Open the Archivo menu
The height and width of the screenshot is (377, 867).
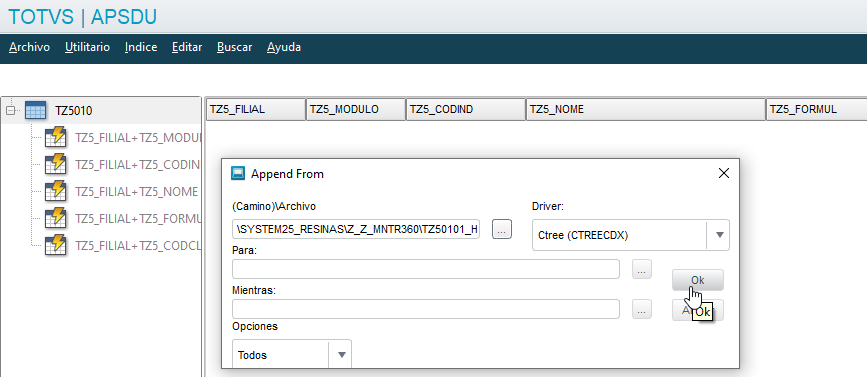[x=29, y=47]
